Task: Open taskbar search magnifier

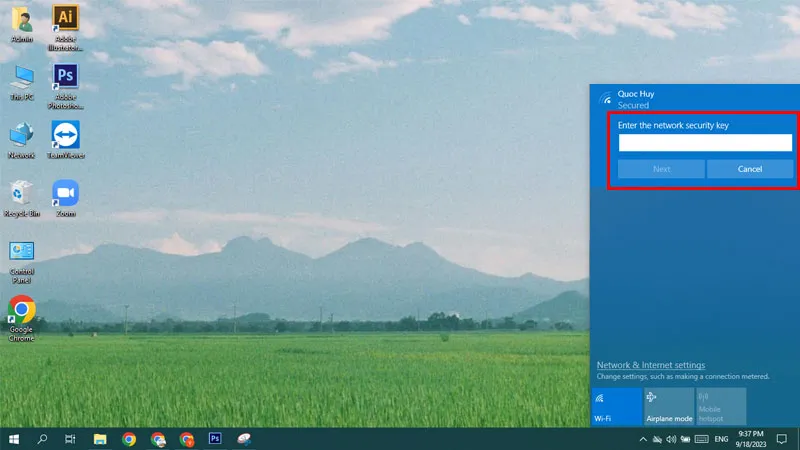Action: tap(43, 439)
